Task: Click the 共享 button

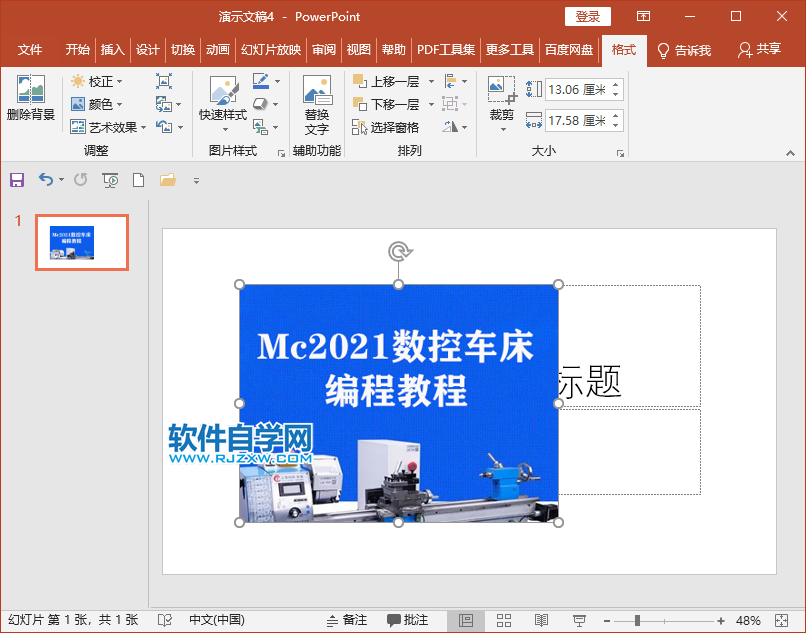Action: click(760, 48)
